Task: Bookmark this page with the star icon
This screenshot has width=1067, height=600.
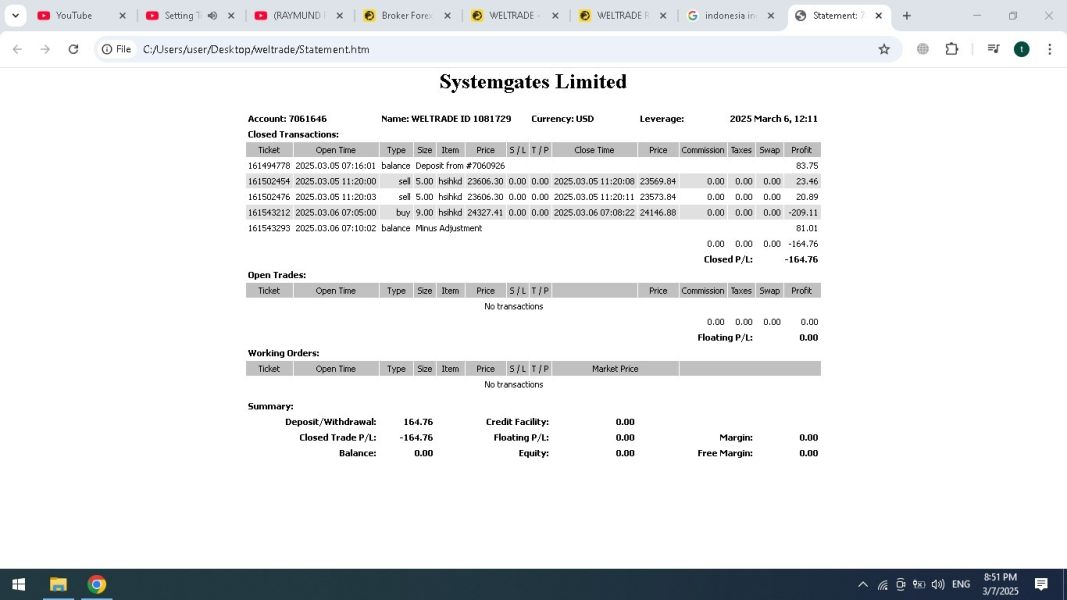Action: [x=884, y=49]
